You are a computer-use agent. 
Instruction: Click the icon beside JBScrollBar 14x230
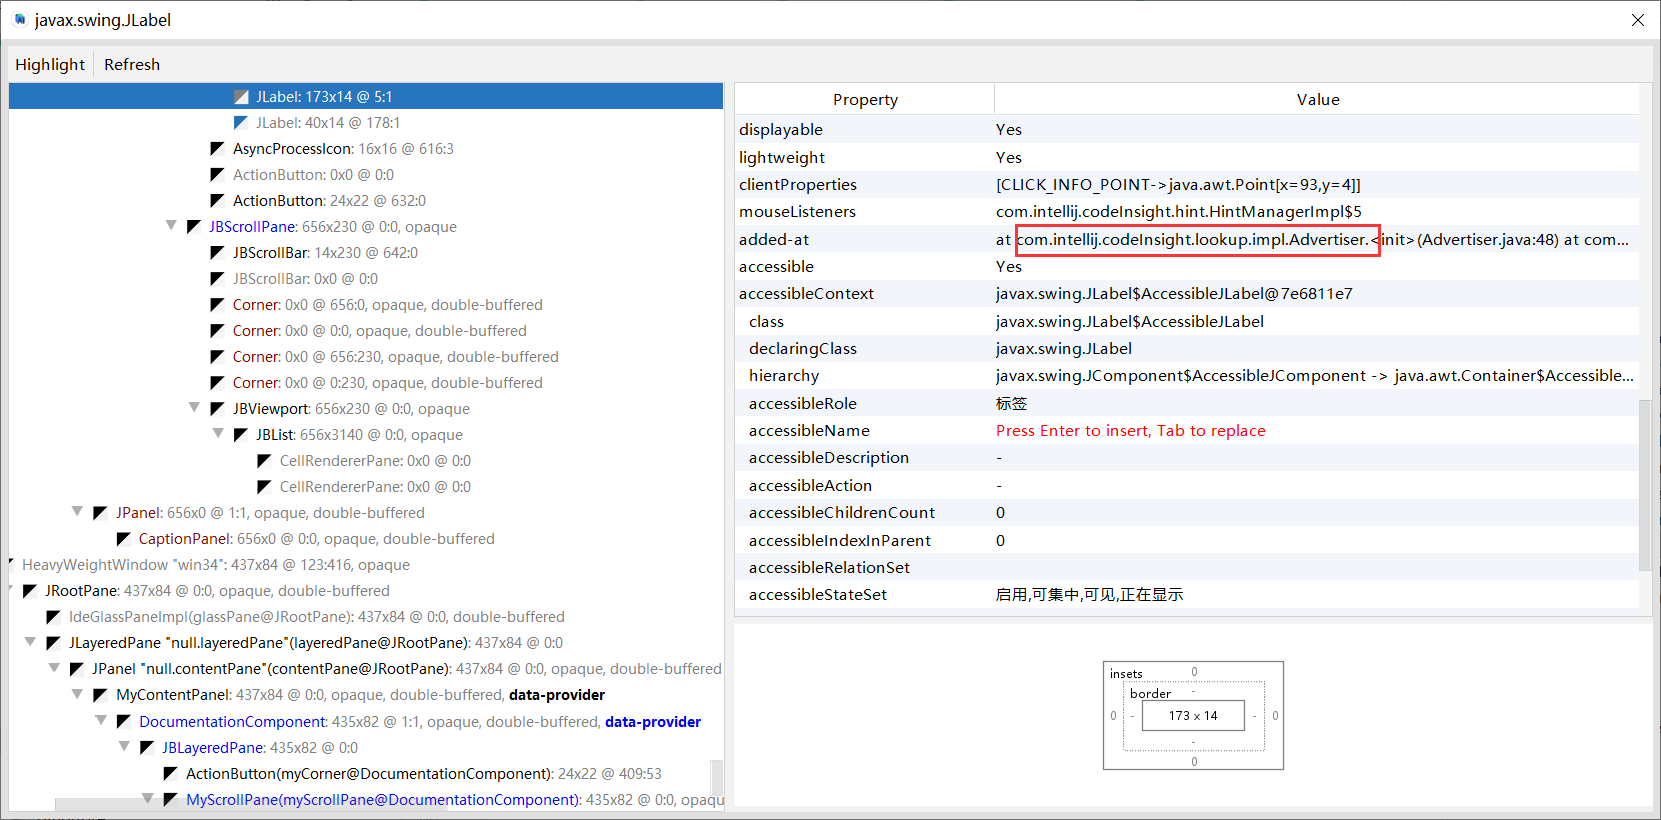(x=217, y=252)
